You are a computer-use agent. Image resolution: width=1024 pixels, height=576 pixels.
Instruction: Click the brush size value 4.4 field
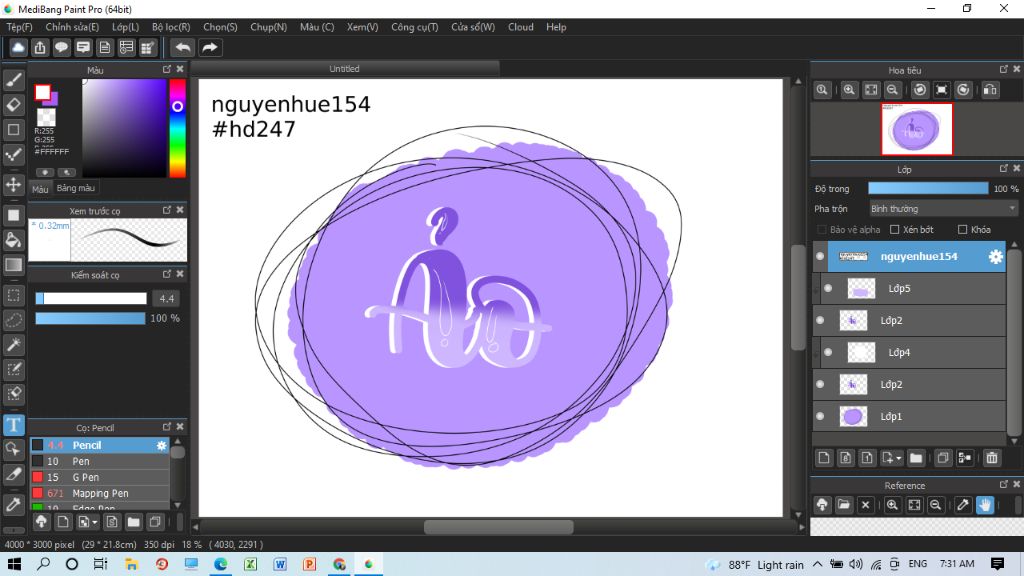pos(167,298)
